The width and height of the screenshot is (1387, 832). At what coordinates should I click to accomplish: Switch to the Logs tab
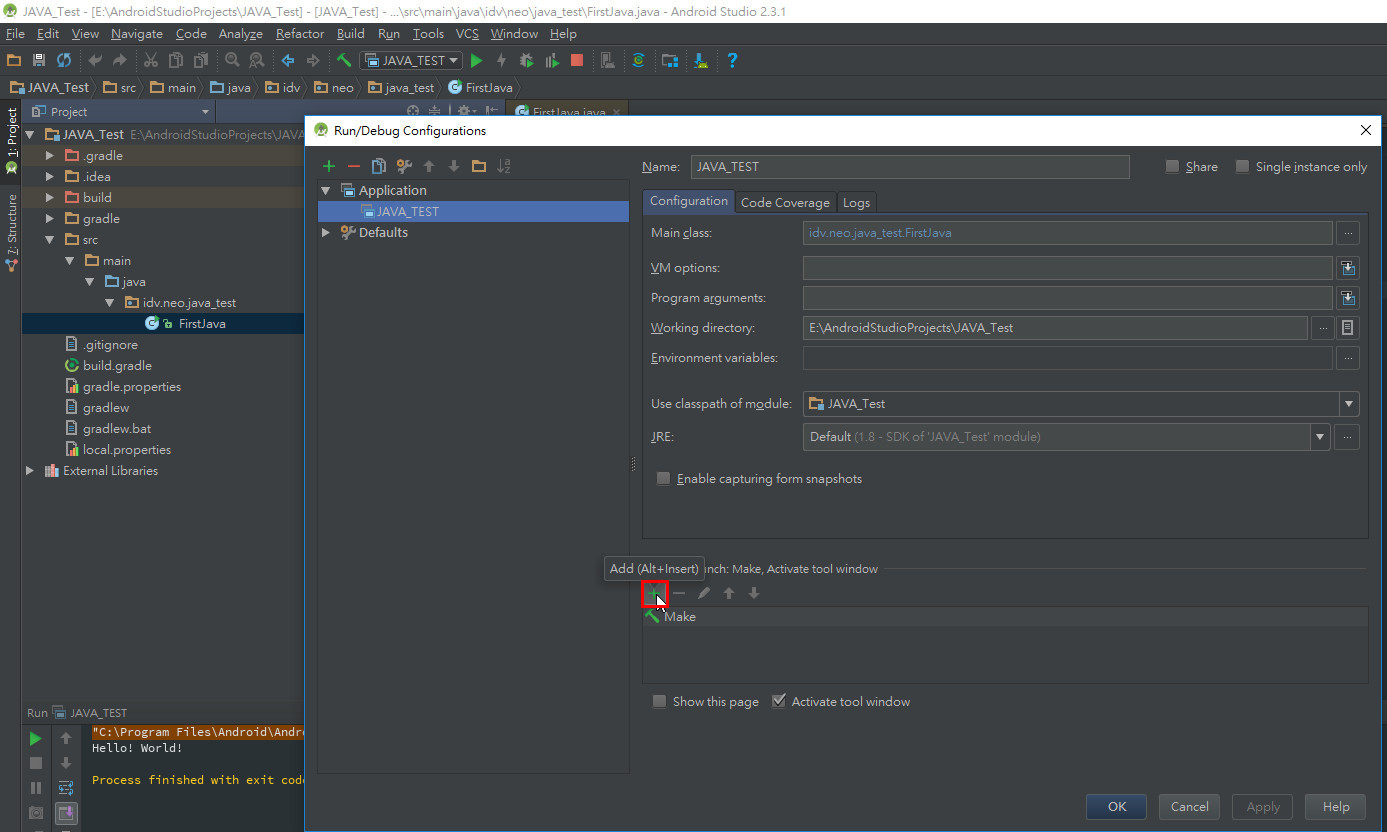[x=856, y=202]
